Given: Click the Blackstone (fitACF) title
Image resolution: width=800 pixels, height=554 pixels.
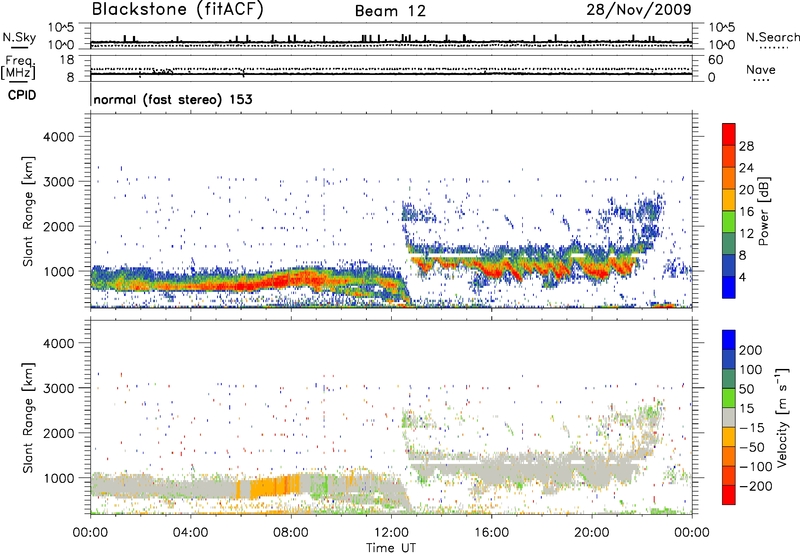Looking at the screenshot, I should [x=177, y=9].
